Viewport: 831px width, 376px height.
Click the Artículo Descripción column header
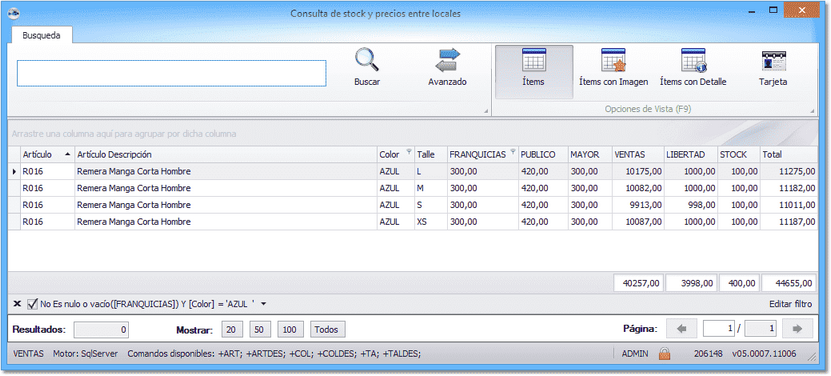pyautogui.click(x=225, y=155)
